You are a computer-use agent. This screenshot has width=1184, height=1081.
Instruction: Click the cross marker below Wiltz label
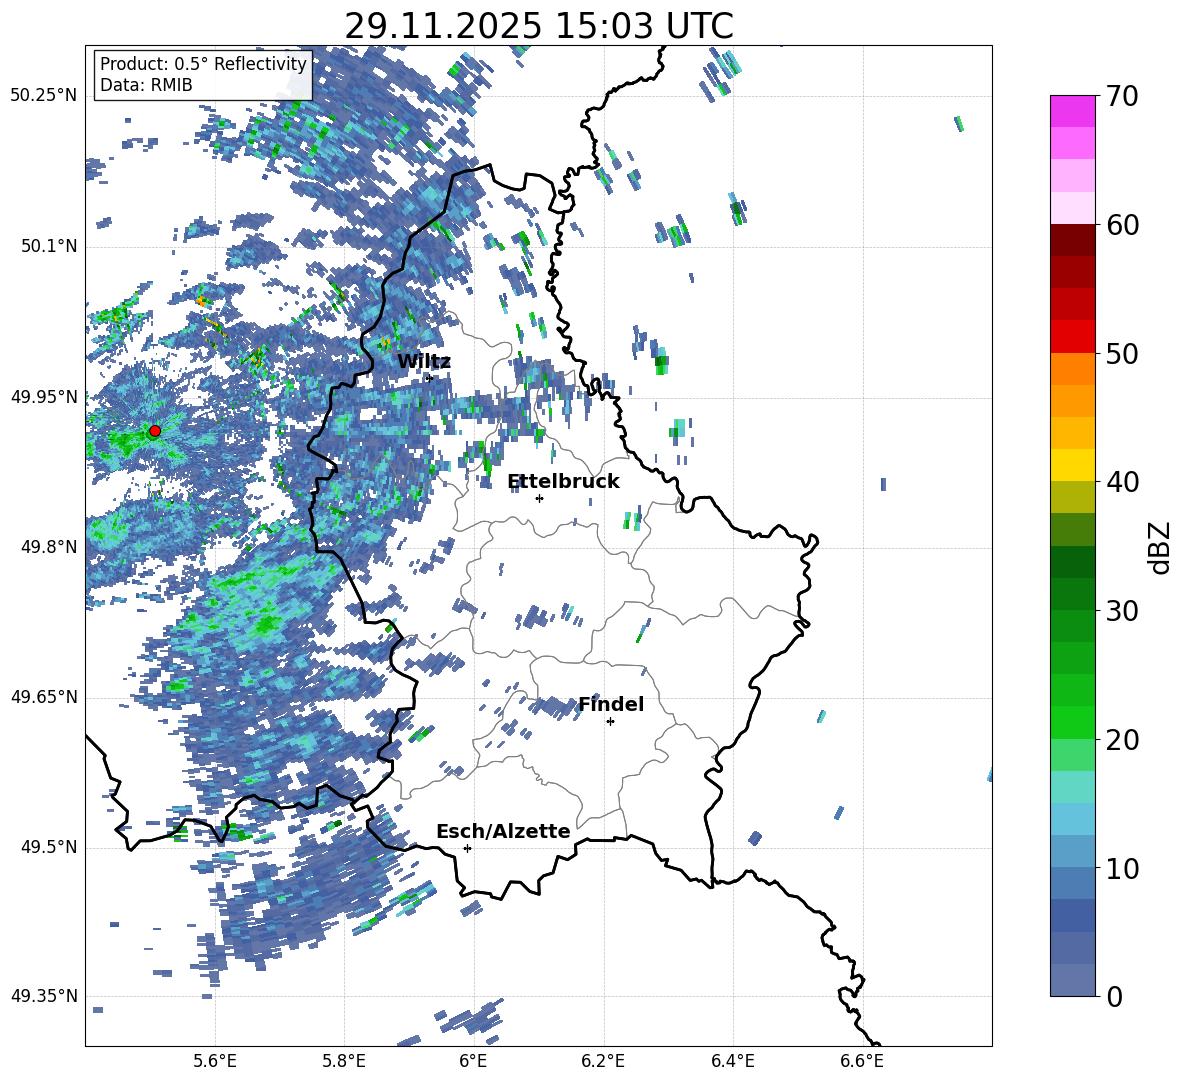pos(429,378)
